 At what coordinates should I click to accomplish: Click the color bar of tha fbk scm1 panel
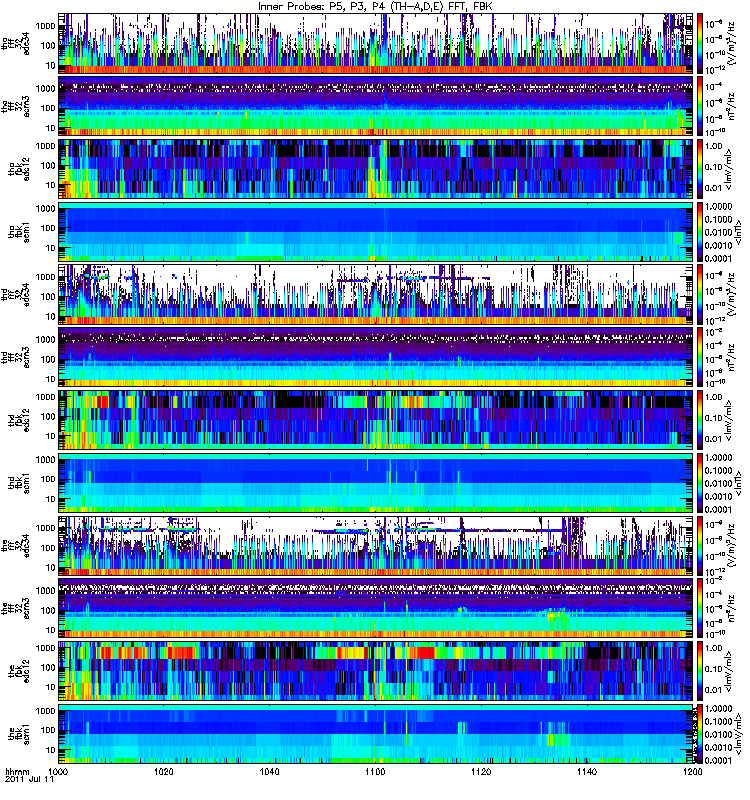[700, 232]
